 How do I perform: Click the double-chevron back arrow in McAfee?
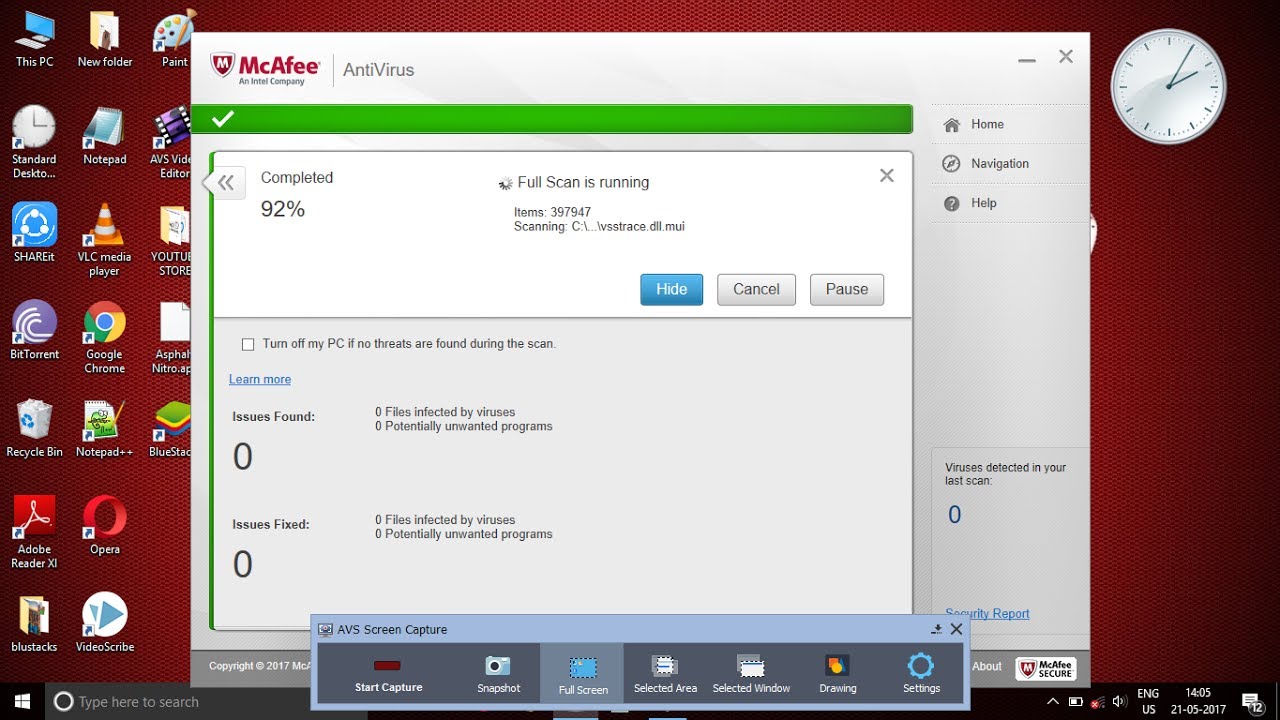[x=226, y=182]
